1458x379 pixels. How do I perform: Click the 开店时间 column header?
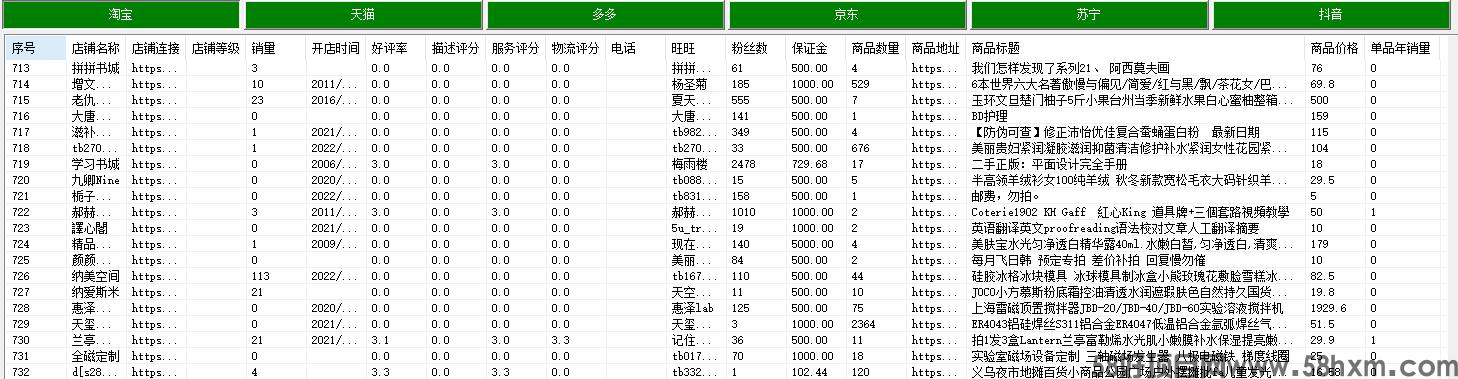point(336,48)
